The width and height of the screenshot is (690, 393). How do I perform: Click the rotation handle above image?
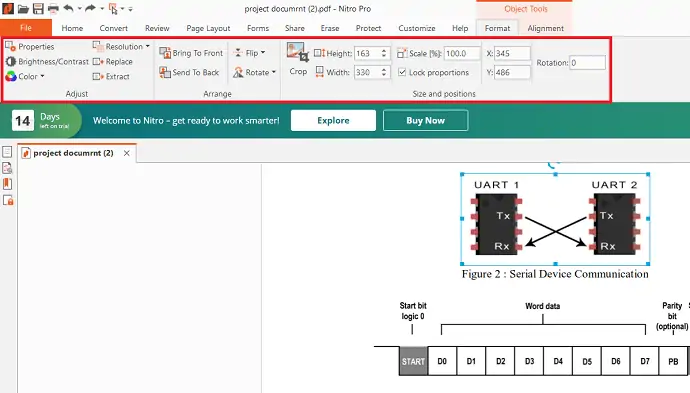tap(554, 165)
